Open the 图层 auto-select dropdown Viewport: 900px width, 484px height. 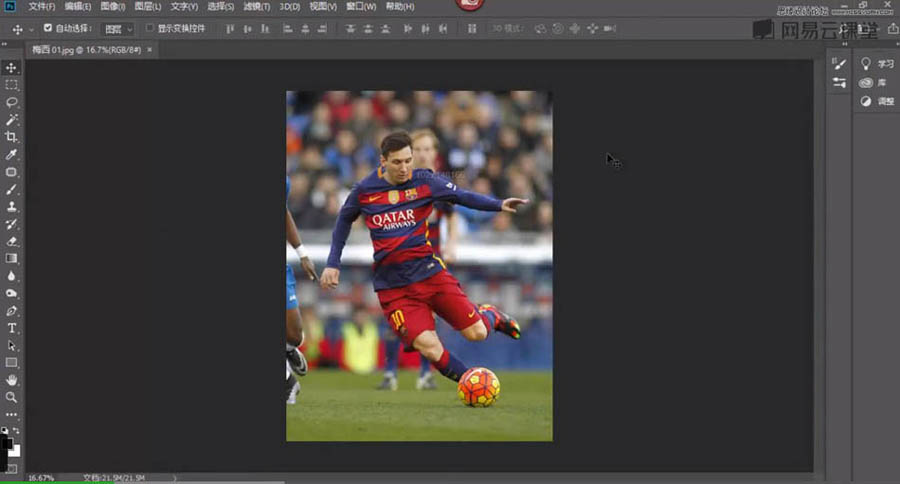[118, 29]
